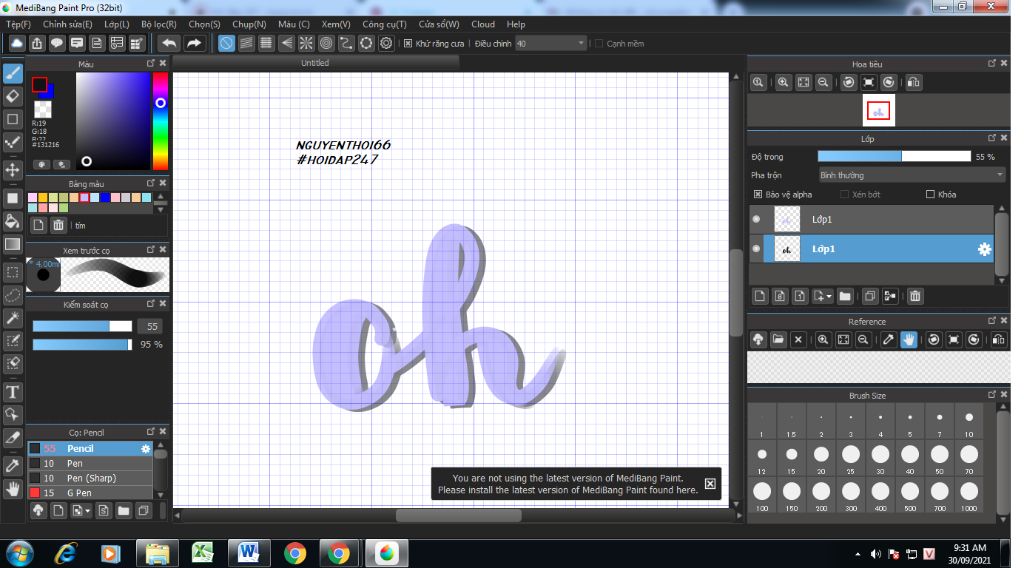This screenshot has width=1024, height=568.
Task: Enable the radial snap guide
Action: [306, 44]
